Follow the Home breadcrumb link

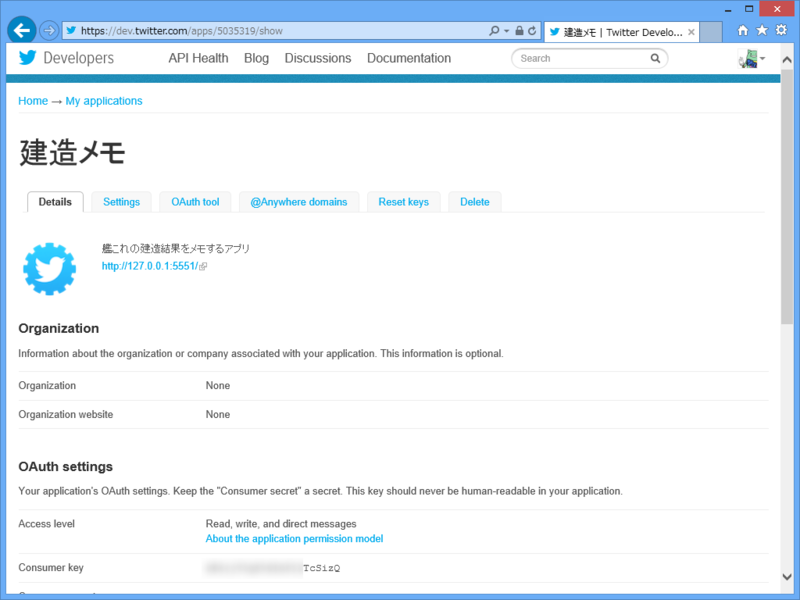click(33, 101)
